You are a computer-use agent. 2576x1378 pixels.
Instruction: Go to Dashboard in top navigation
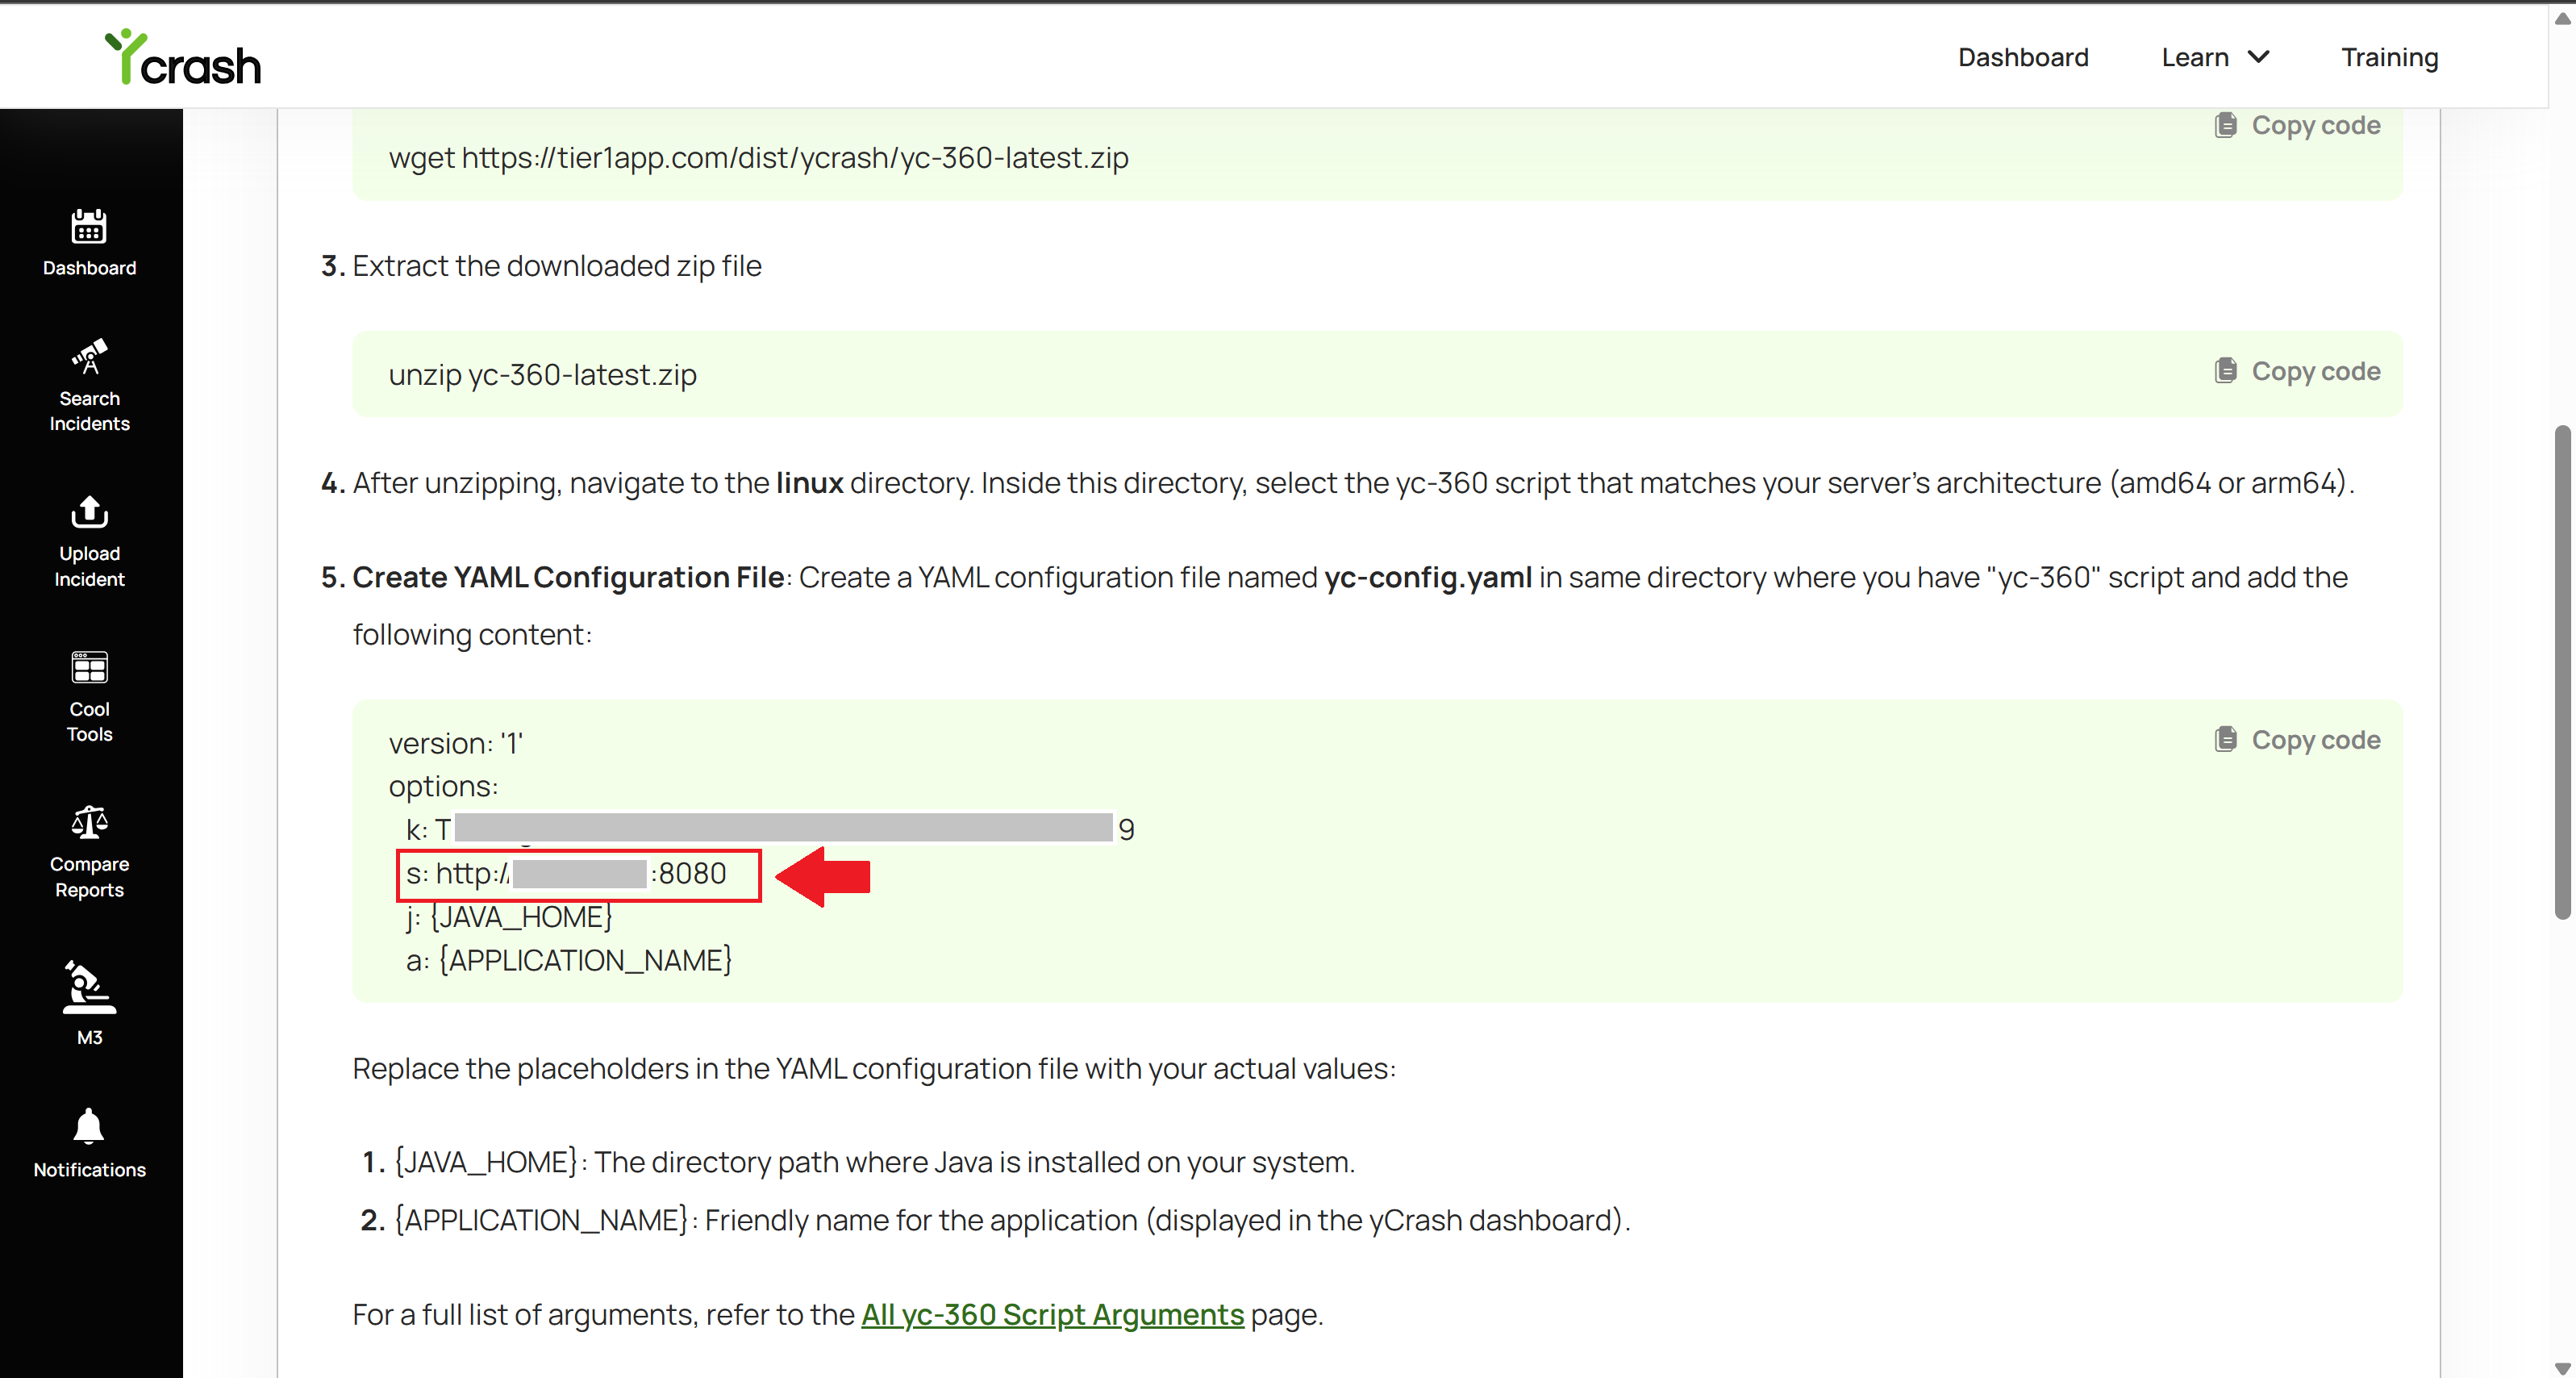pos(2023,57)
